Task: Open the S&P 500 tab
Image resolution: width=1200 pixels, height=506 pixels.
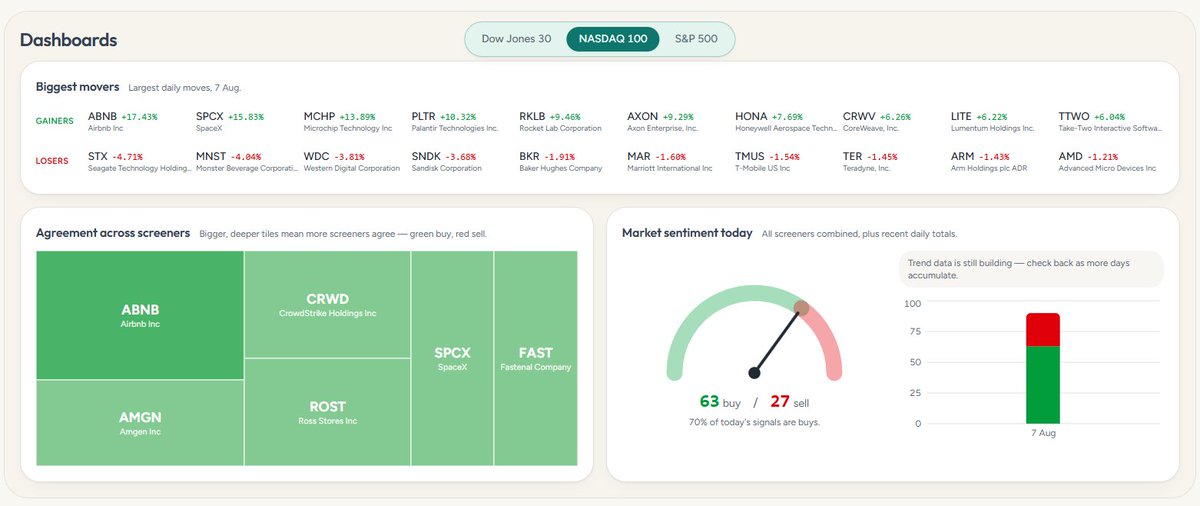Action: point(696,39)
